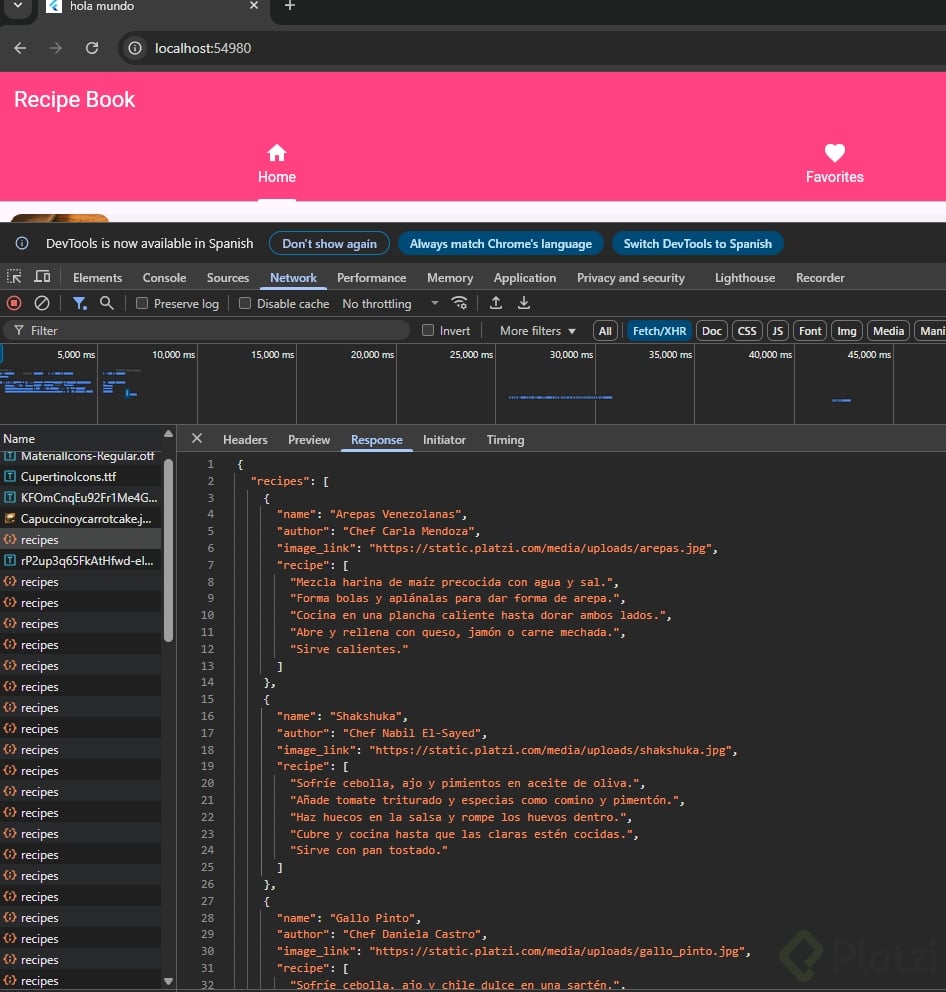The width and height of the screenshot is (946, 992).
Task: Click the import HAR upload icon
Action: (496, 303)
